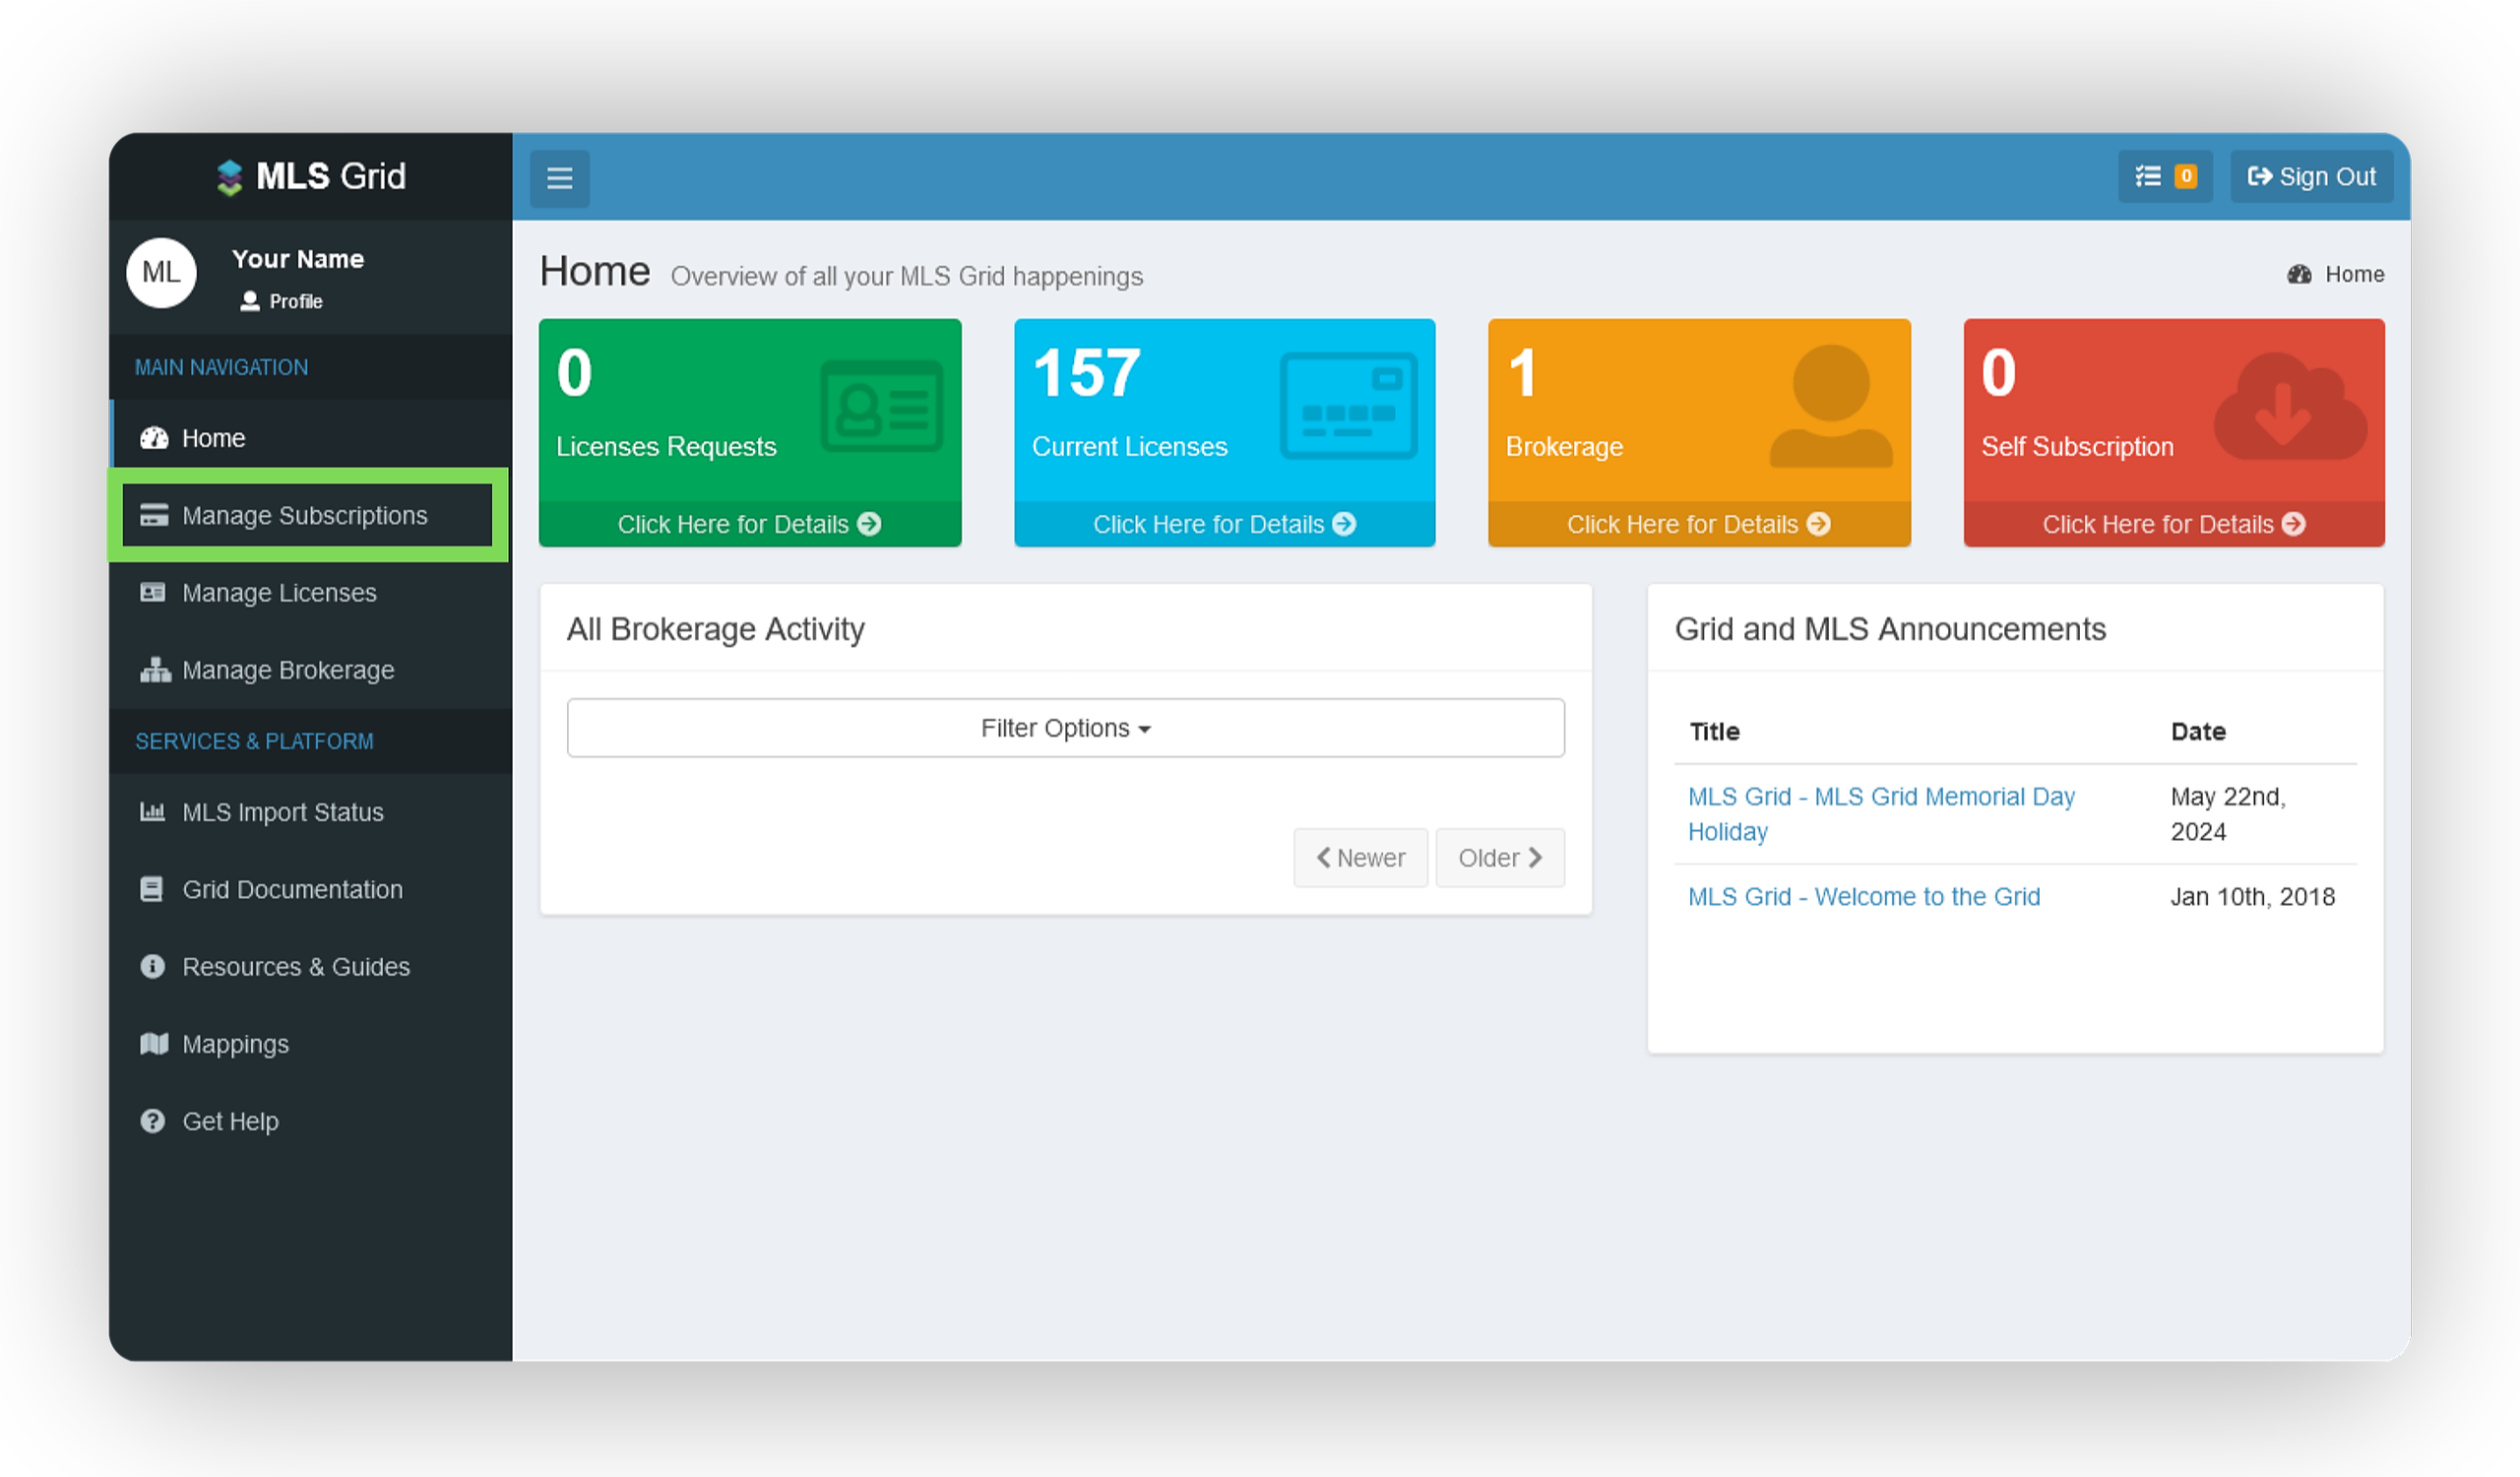Click the credit card icon for Manage Subscriptions
The image size is (2520, 1477).
click(154, 515)
